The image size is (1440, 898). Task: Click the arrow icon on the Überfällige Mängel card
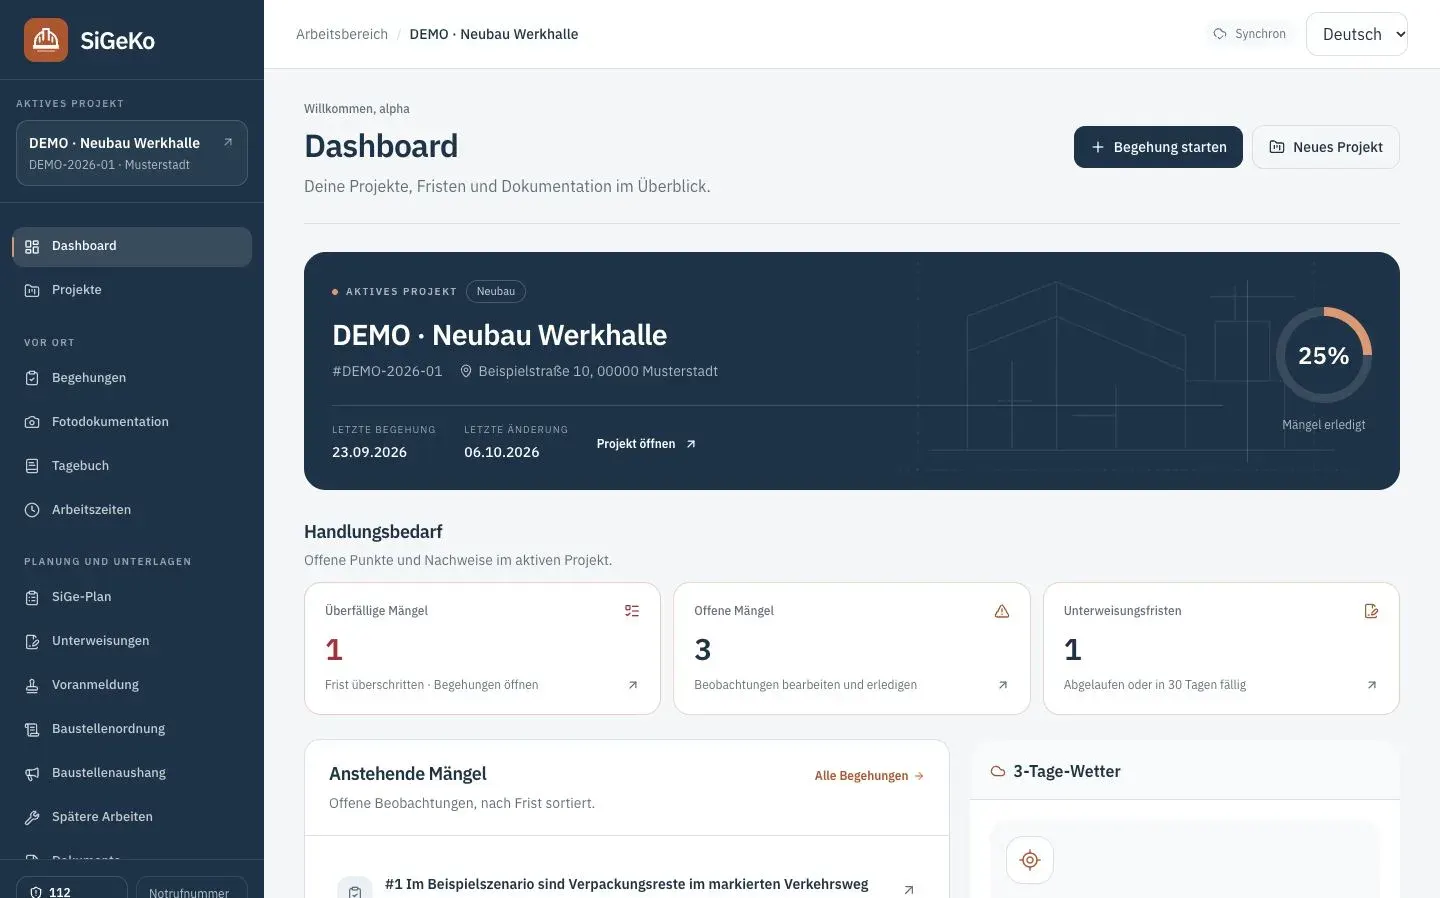[632, 685]
